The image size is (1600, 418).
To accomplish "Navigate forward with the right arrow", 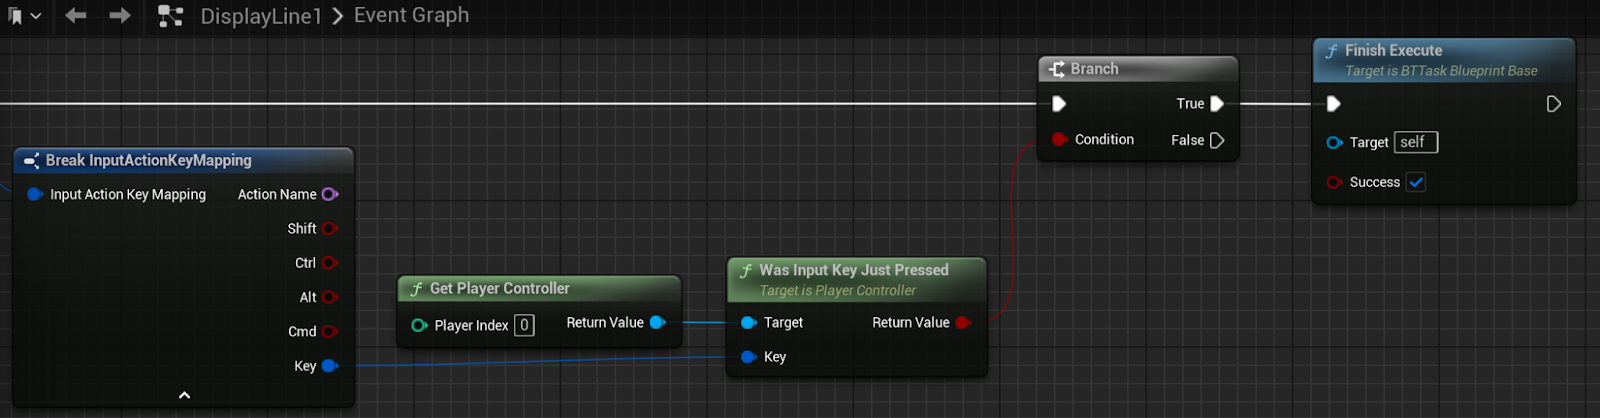I will click(x=120, y=16).
